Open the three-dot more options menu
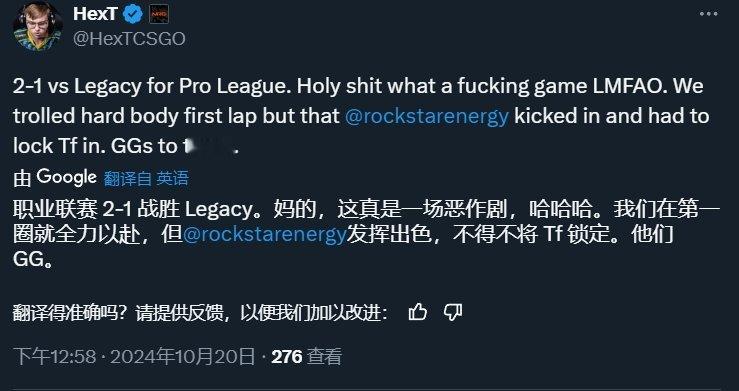 708,14
